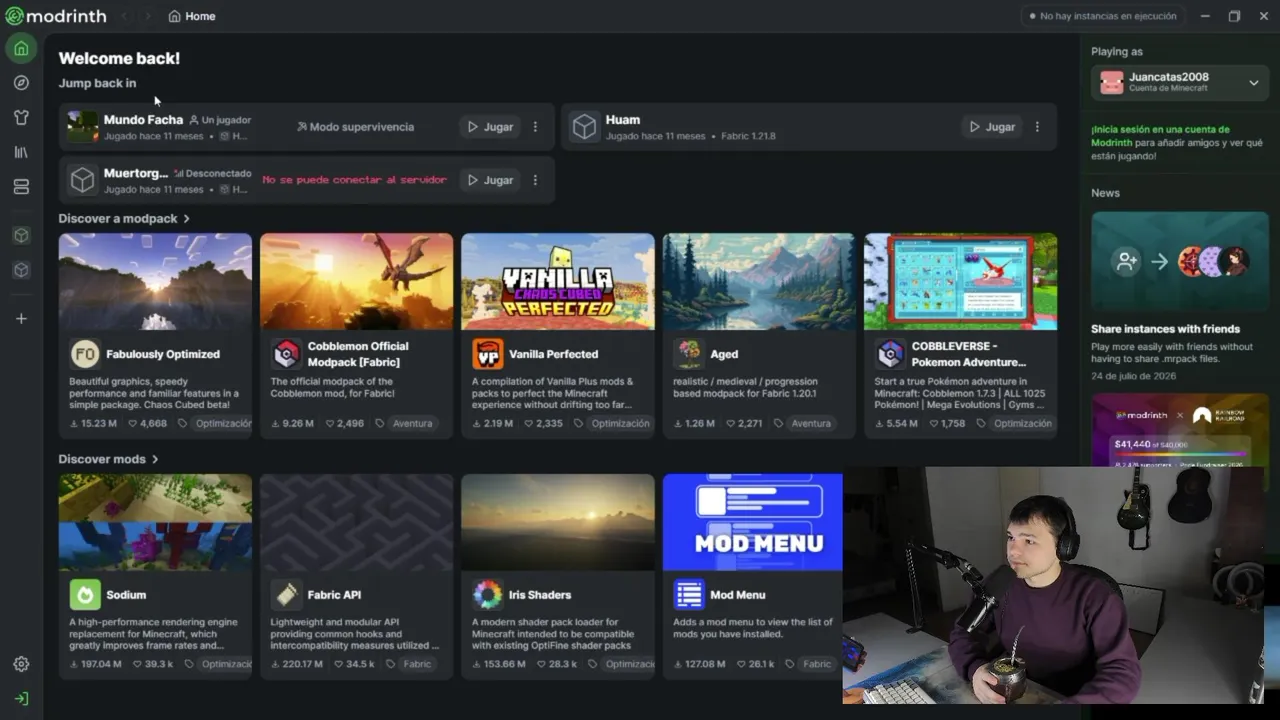Expand the Juancatas2008 account dropdown
This screenshot has width=1280, height=720.
click(1254, 82)
